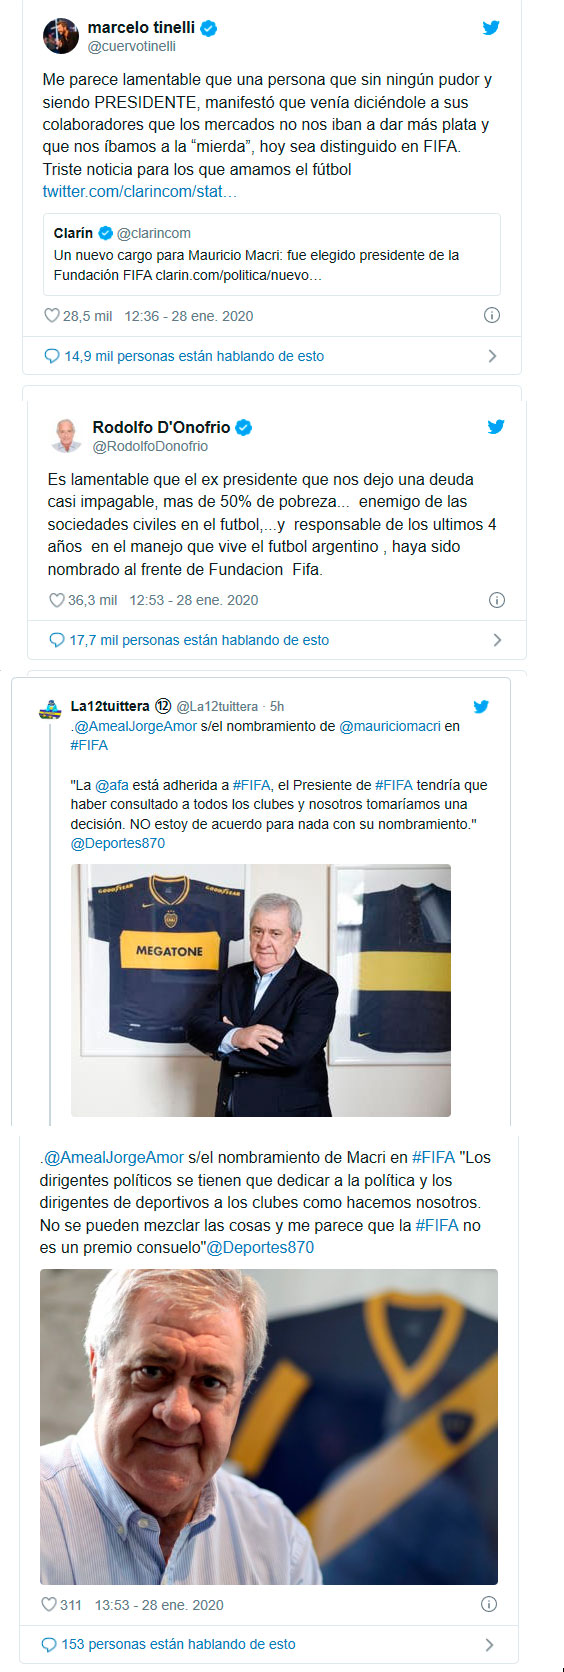Click the Twitter bird icon on D'Onofrio's tweet
The height and width of the screenshot is (1672, 564).
[496, 427]
